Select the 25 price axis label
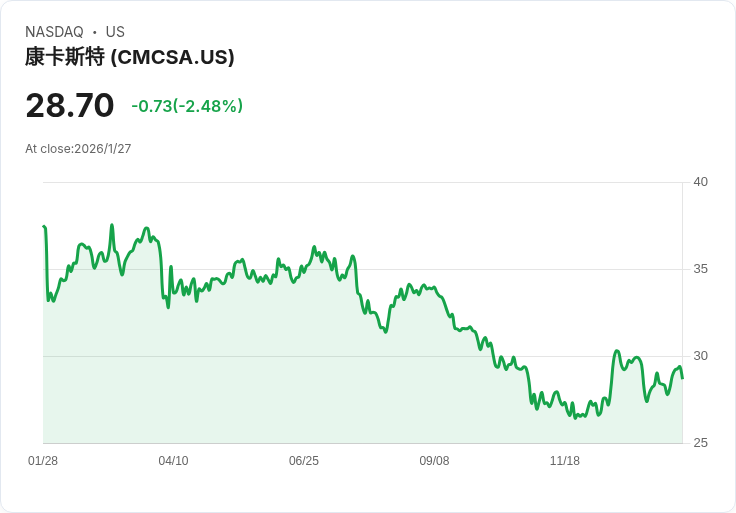Image resolution: width=736 pixels, height=513 pixels. pyautogui.click(x=700, y=443)
